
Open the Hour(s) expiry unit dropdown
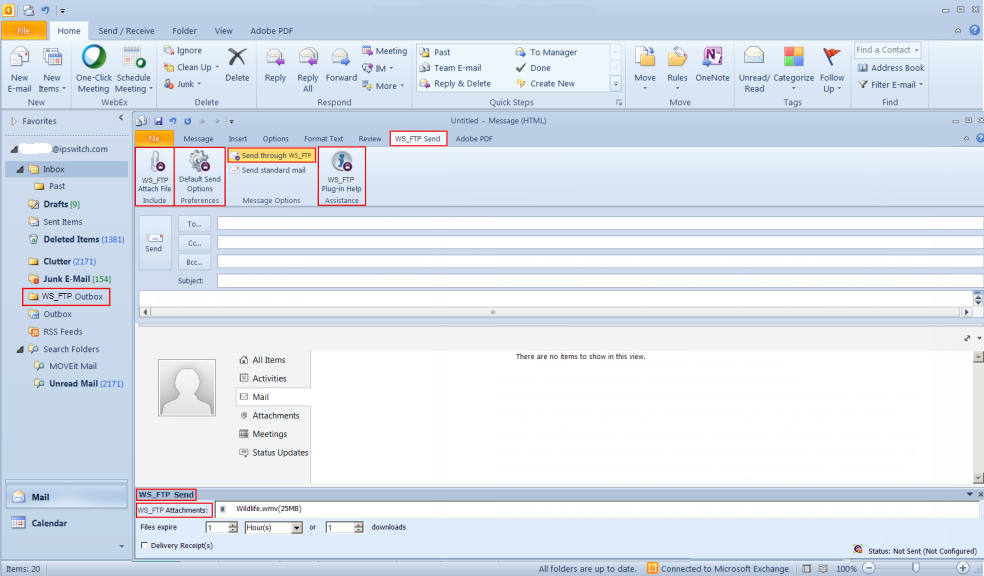(297, 528)
